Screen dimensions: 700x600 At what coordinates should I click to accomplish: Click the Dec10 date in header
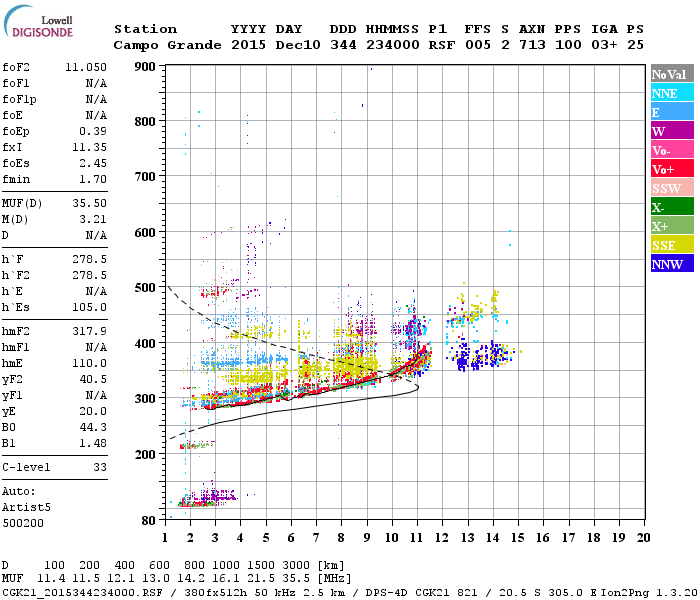point(298,45)
